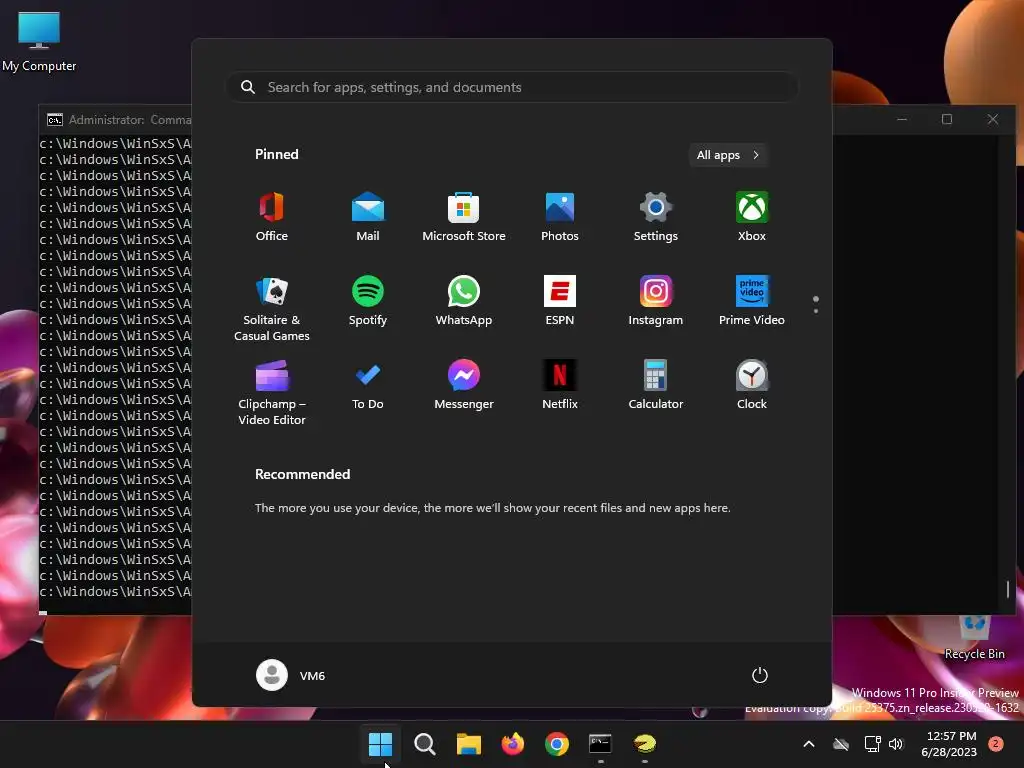Launch Firefox from the taskbar
Screen dimensions: 1024x768
513,743
